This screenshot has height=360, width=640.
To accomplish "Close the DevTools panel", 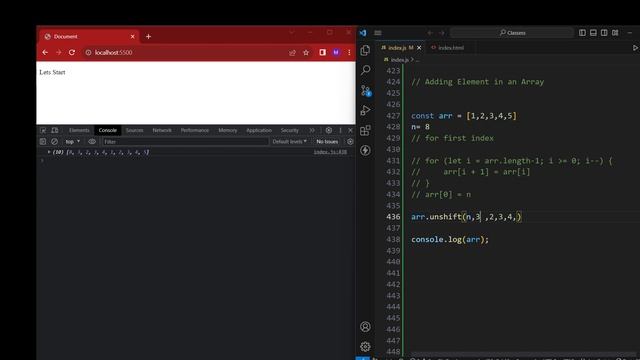I will [350, 130].
